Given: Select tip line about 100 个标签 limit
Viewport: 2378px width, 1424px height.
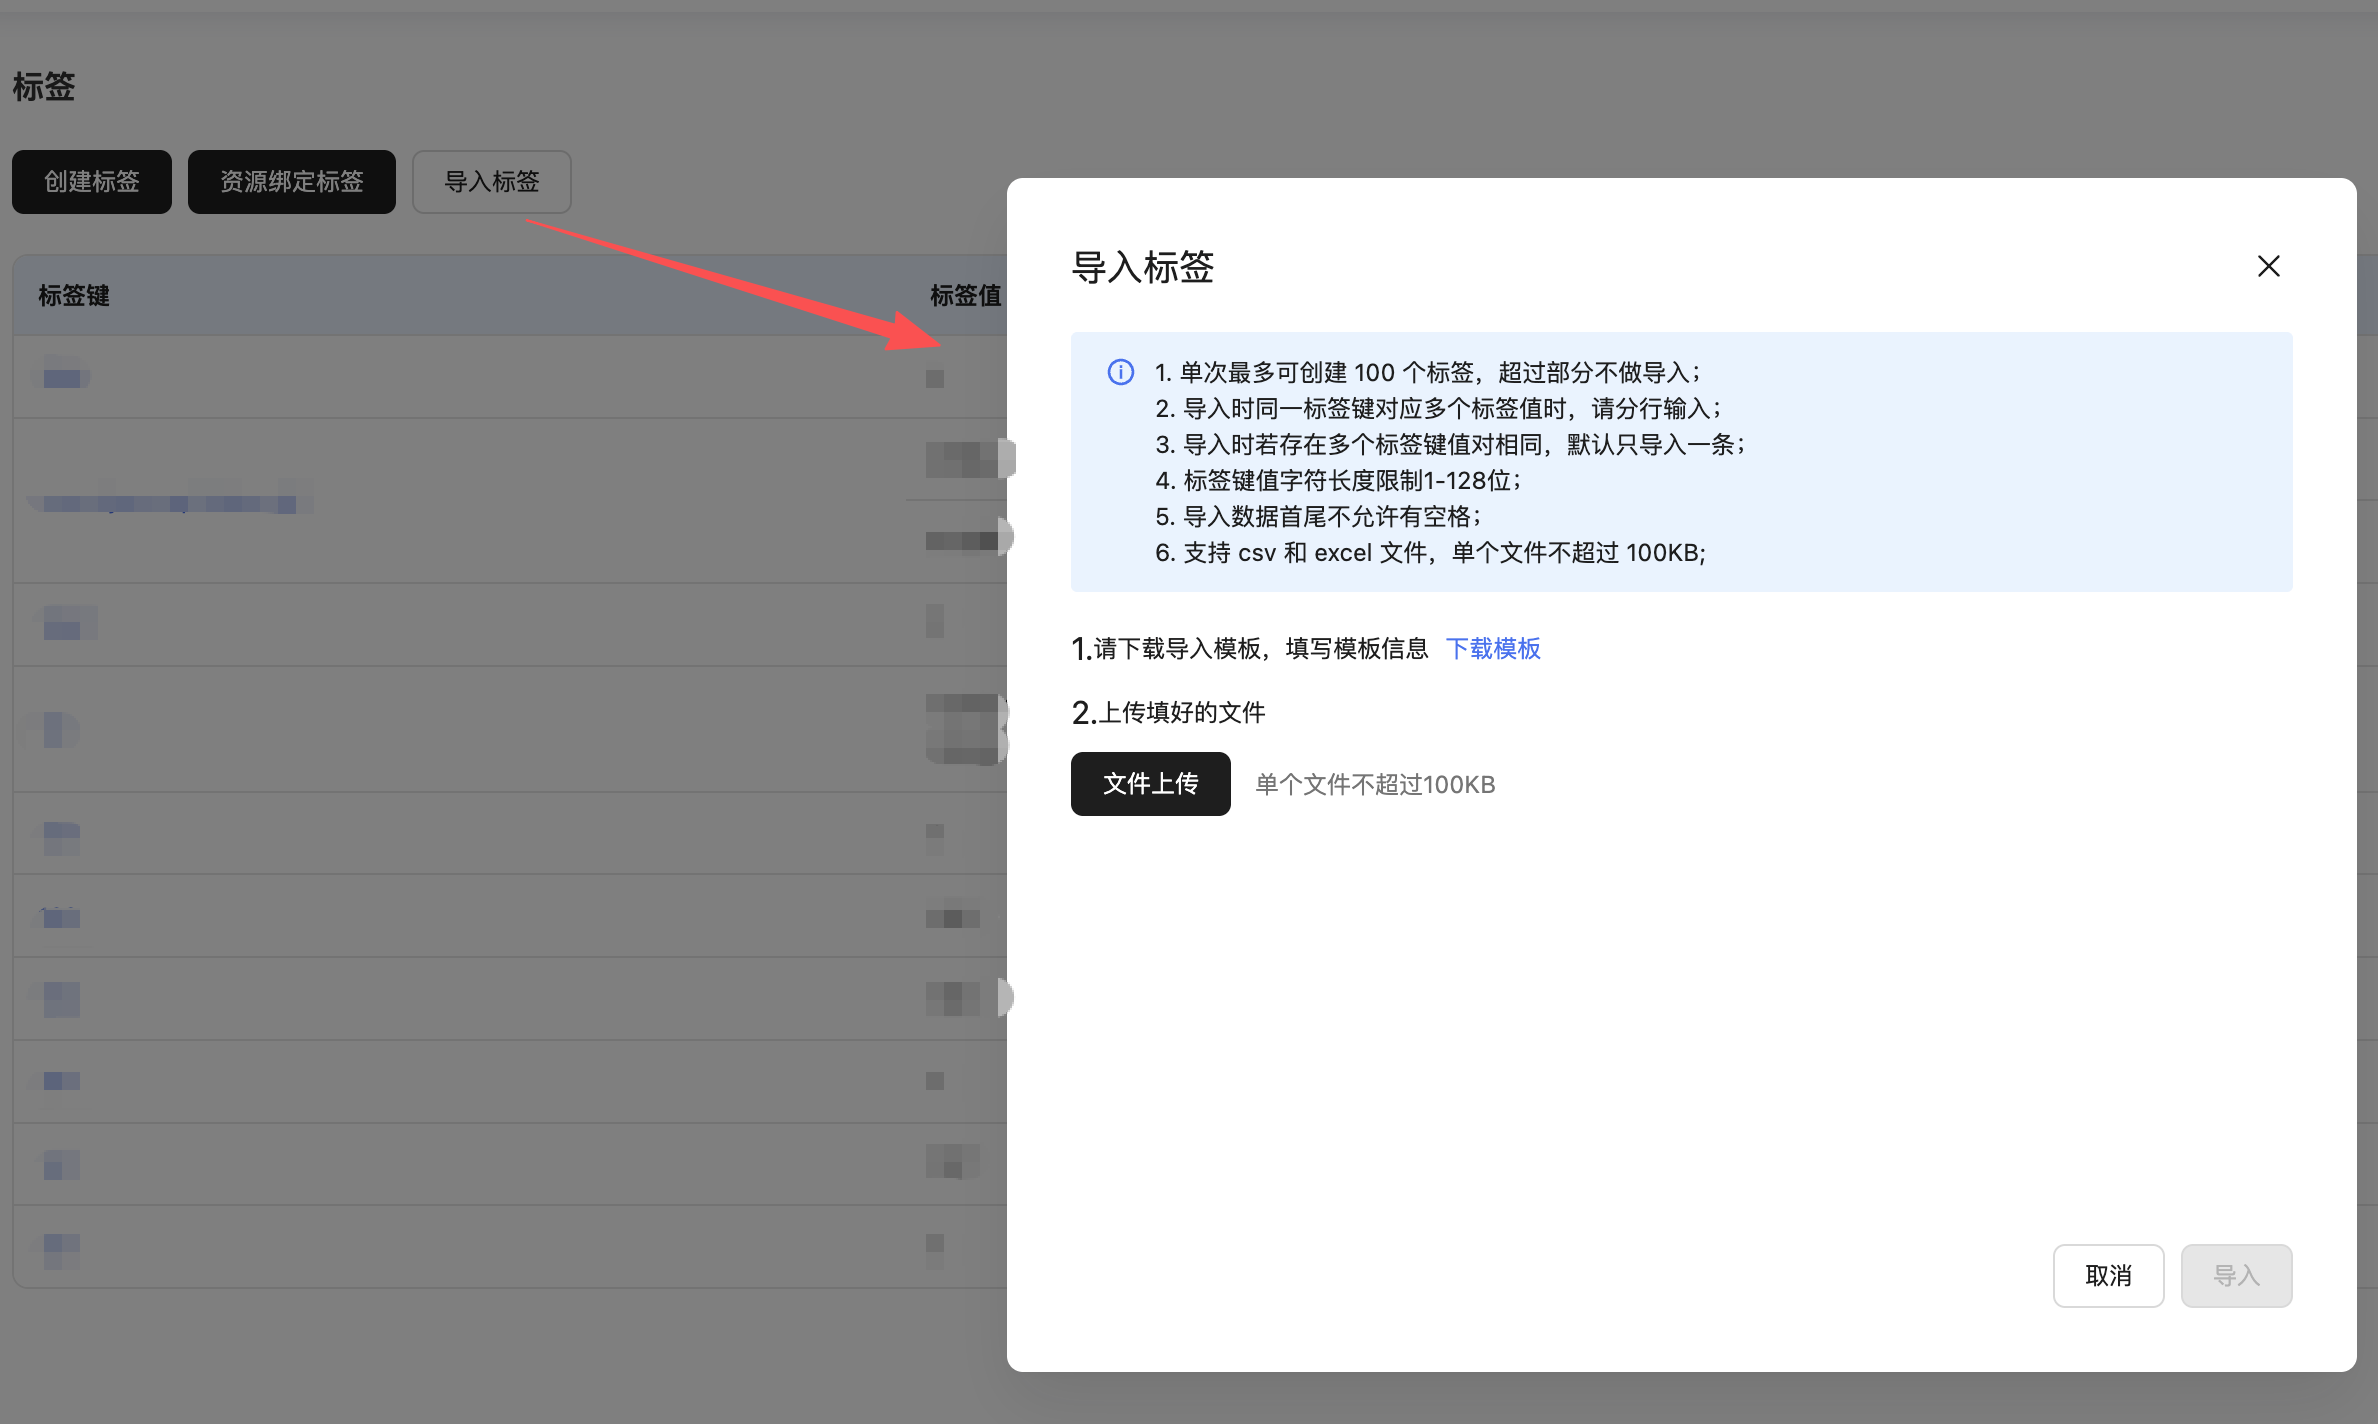Looking at the screenshot, I should [x=1426, y=373].
